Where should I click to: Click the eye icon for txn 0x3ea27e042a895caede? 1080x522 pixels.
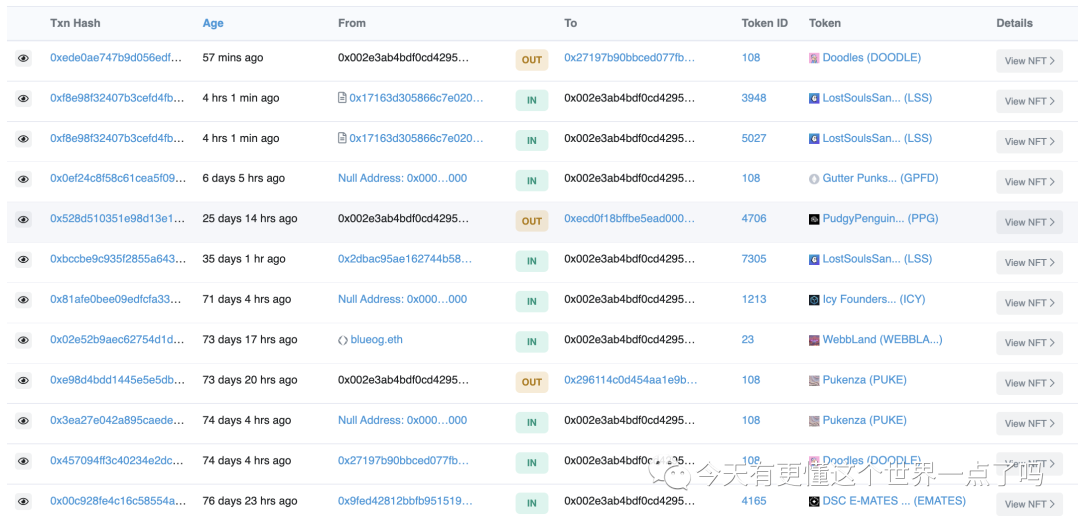23,421
